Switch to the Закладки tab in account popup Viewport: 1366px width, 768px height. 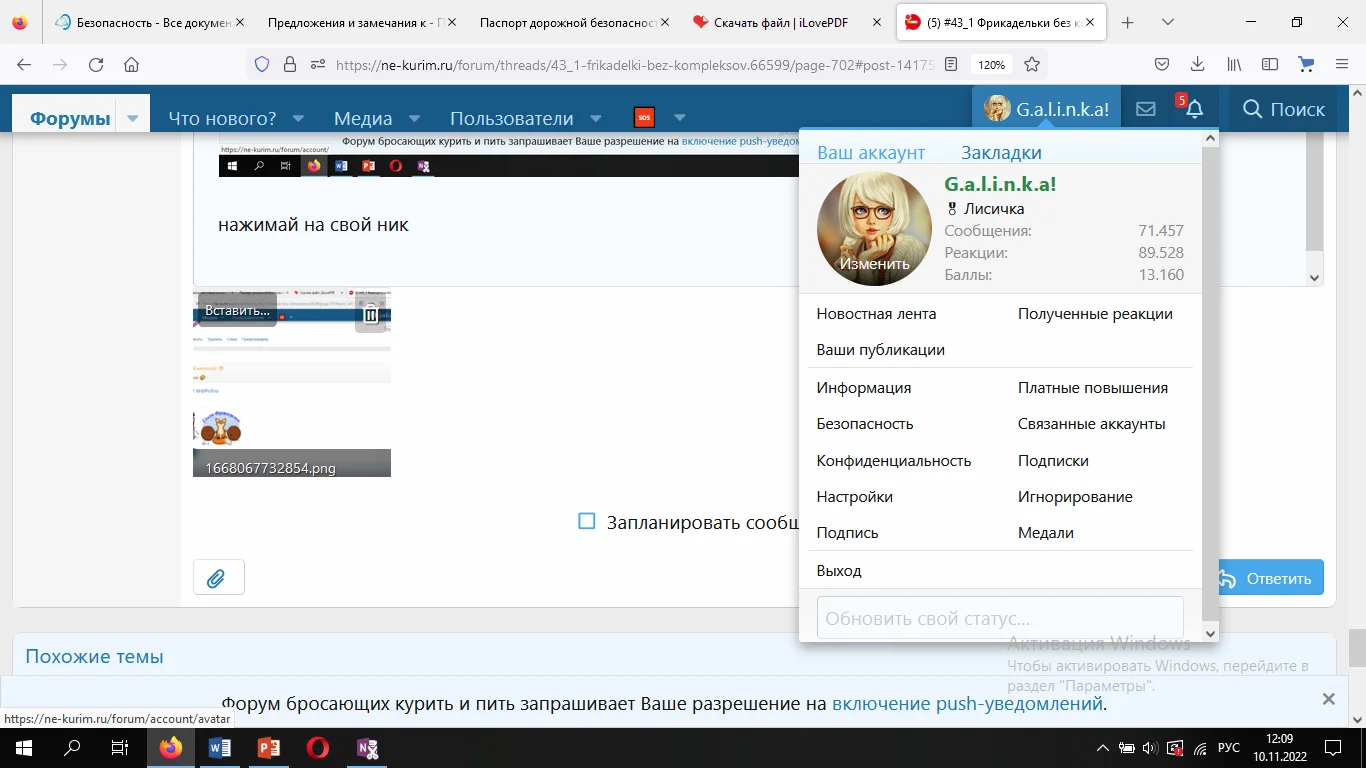1000,152
